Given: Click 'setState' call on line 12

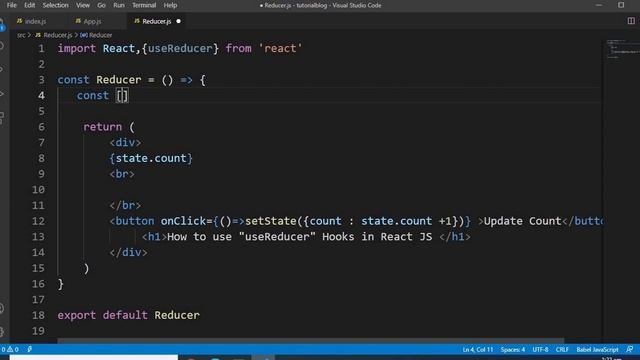Looking at the screenshot, I should (x=271, y=221).
